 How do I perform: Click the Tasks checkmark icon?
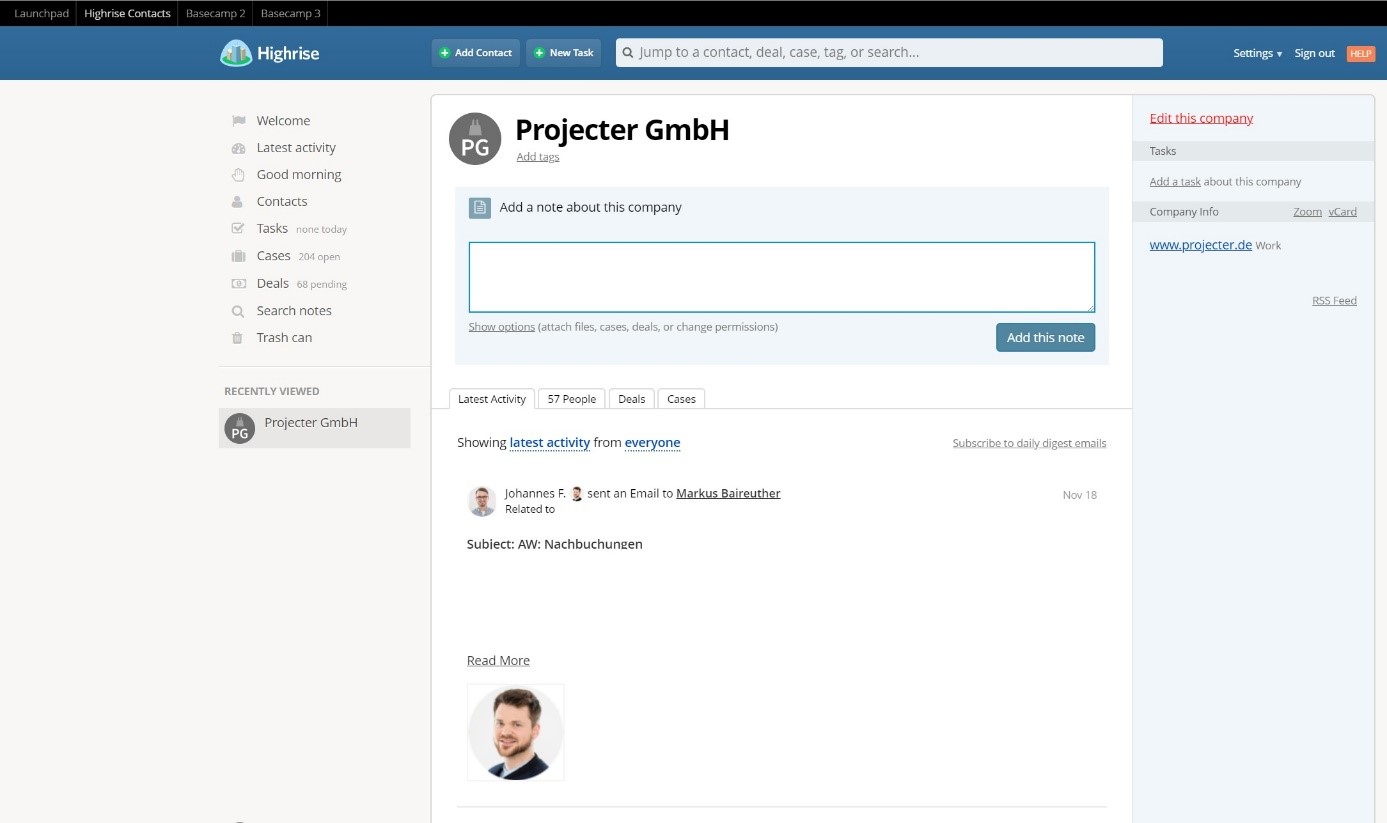[238, 229]
